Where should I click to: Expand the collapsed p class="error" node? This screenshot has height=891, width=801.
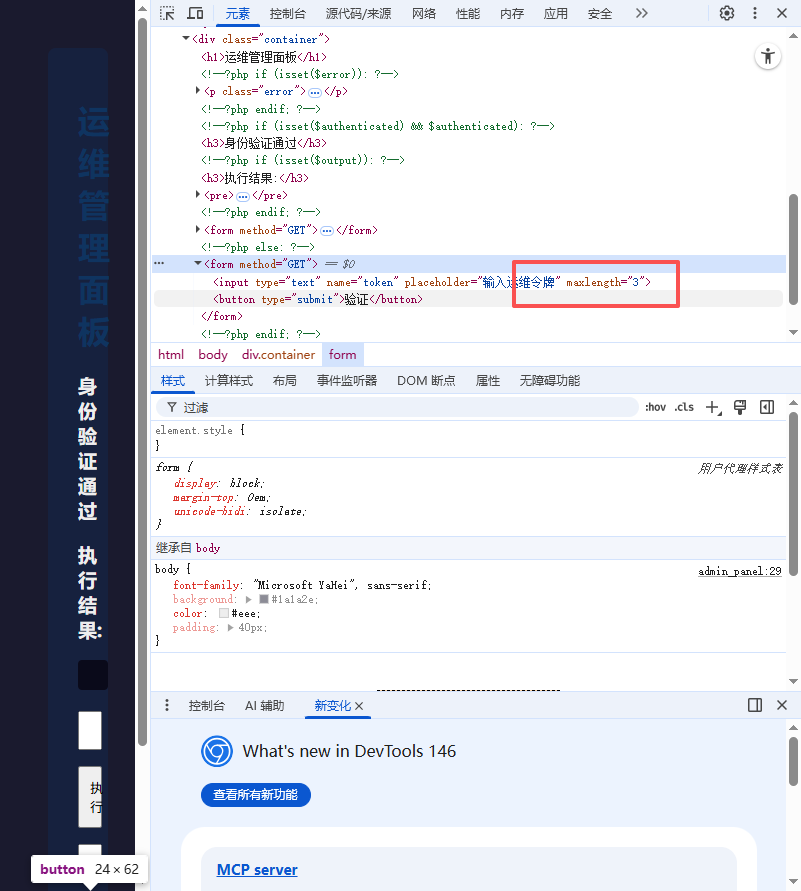tap(198, 91)
